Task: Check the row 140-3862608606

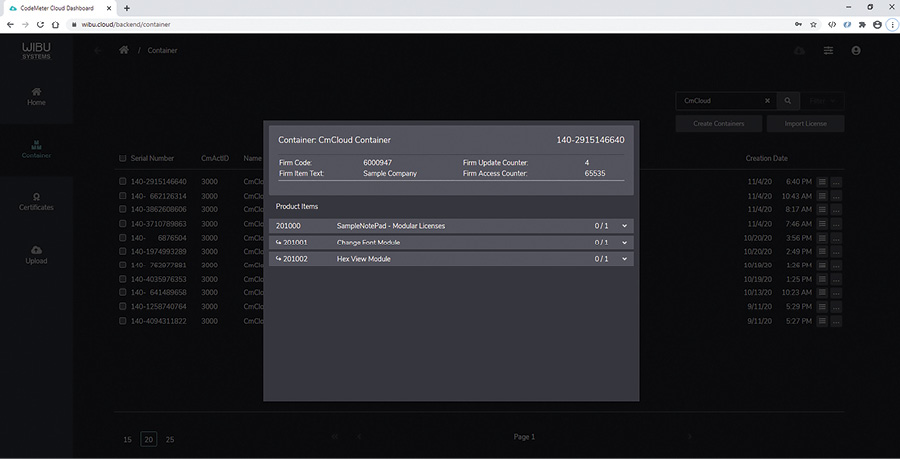Action: click(122, 209)
